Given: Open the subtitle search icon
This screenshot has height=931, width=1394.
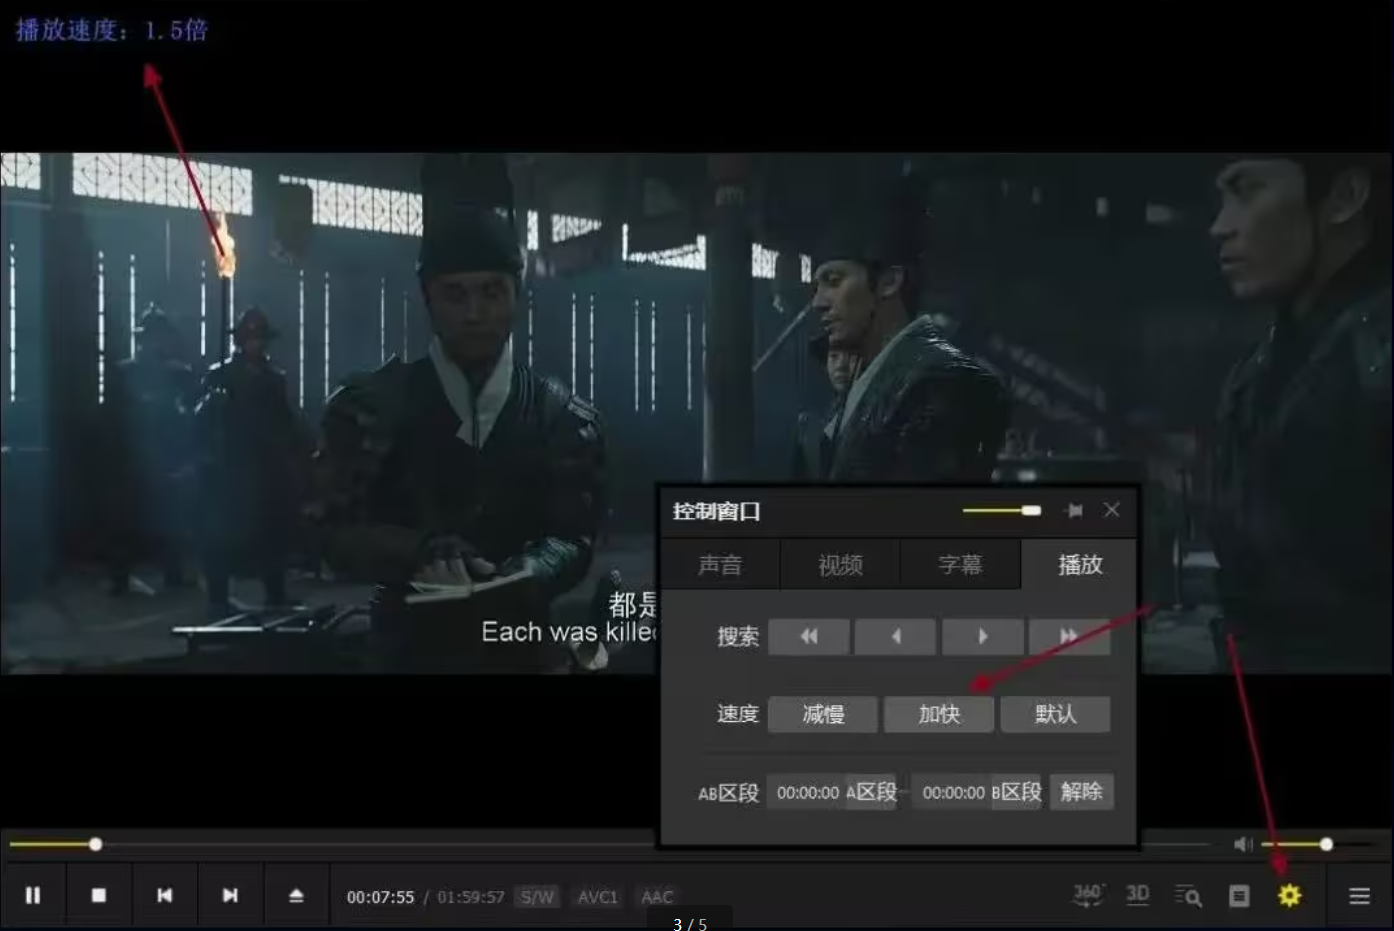Looking at the screenshot, I should (x=1188, y=896).
